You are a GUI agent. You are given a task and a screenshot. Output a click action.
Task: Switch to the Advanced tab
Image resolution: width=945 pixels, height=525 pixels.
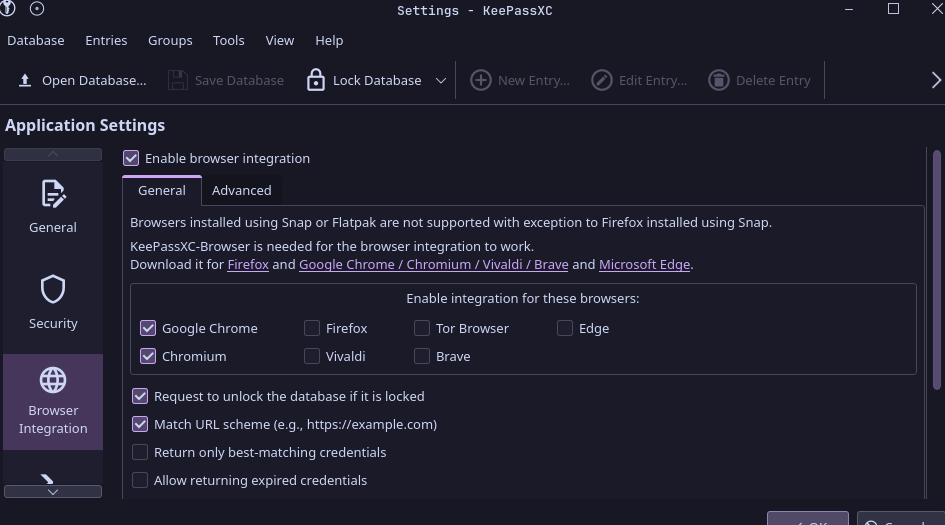tap(242, 190)
